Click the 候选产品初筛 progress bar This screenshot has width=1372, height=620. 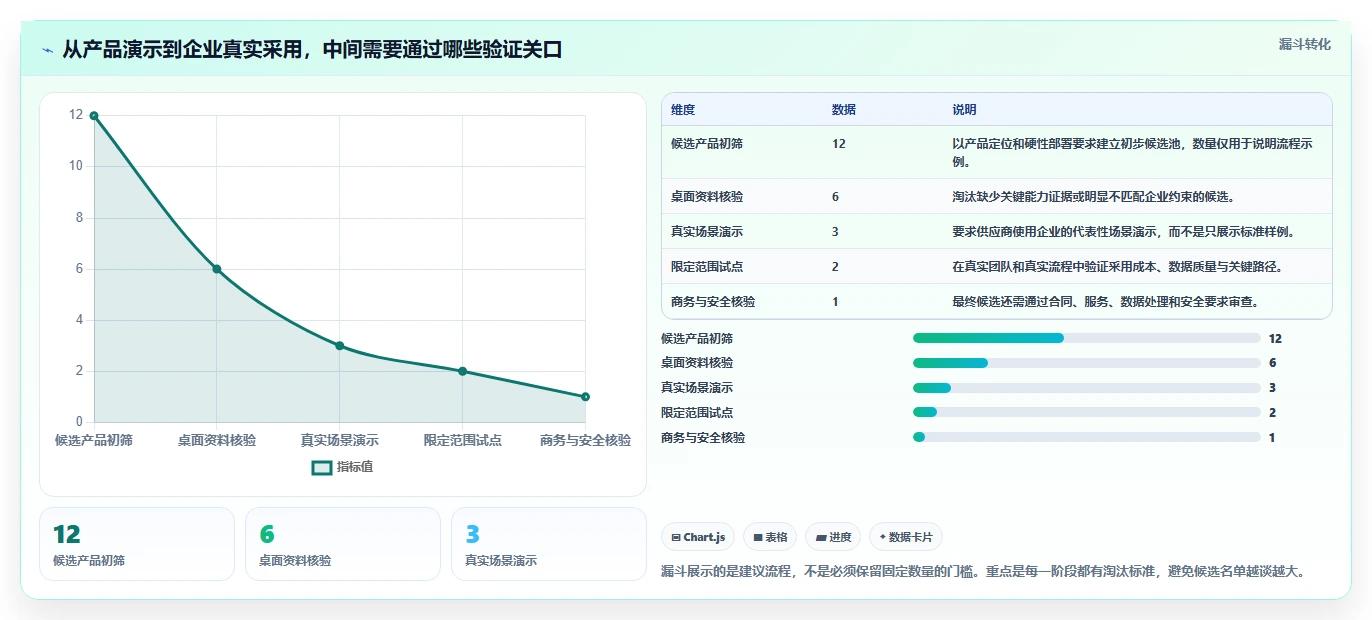coord(1086,339)
